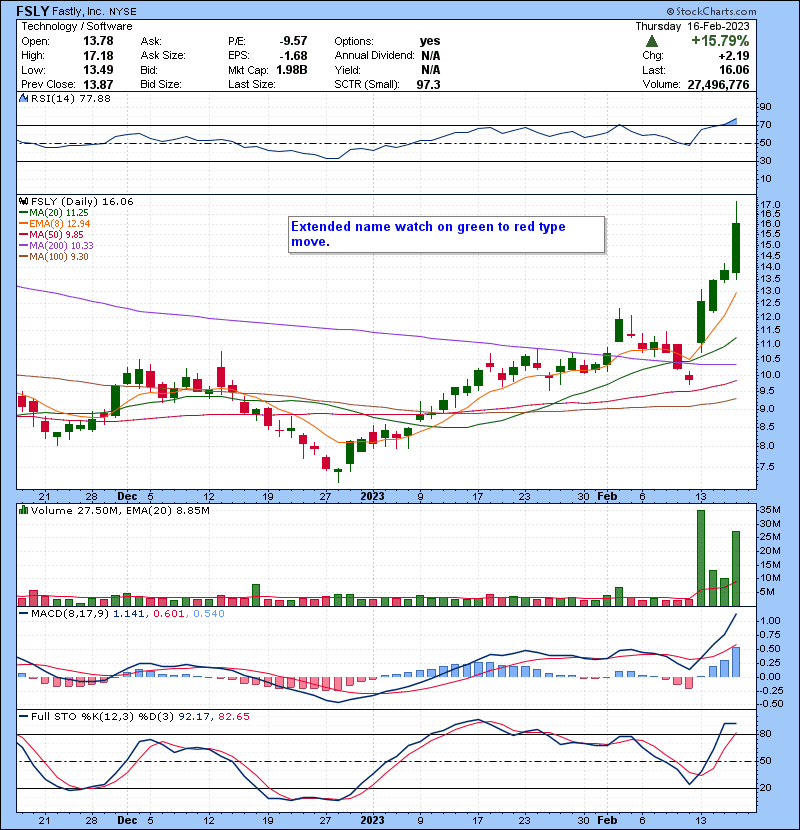Click the Prev Close value 13.87

point(98,85)
